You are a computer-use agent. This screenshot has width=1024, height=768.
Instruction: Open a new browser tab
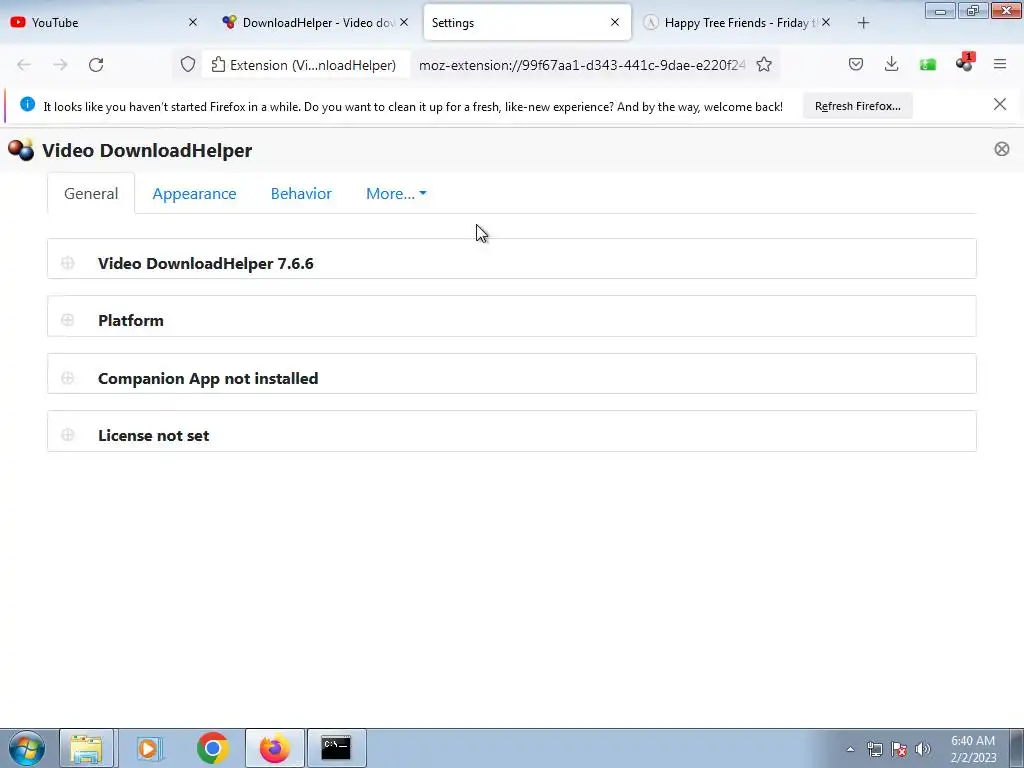tap(863, 23)
